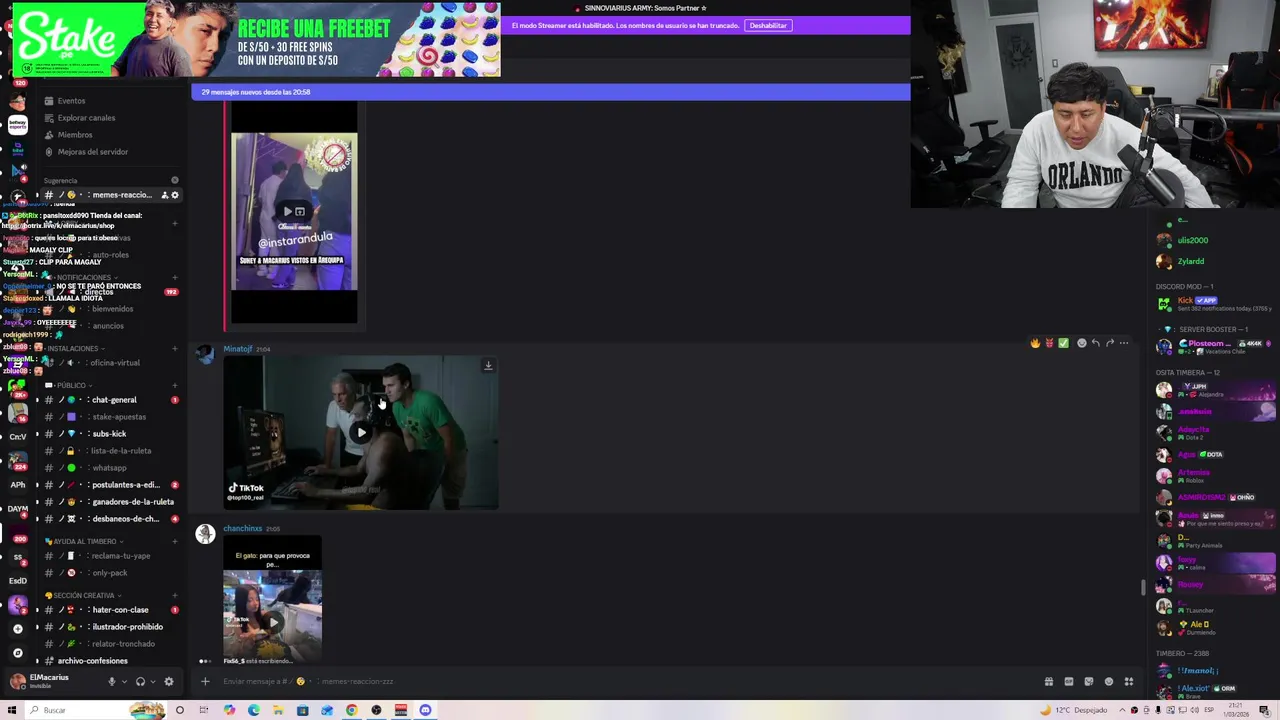Open the sticker picker
1280x720 pixels.
(1089, 681)
